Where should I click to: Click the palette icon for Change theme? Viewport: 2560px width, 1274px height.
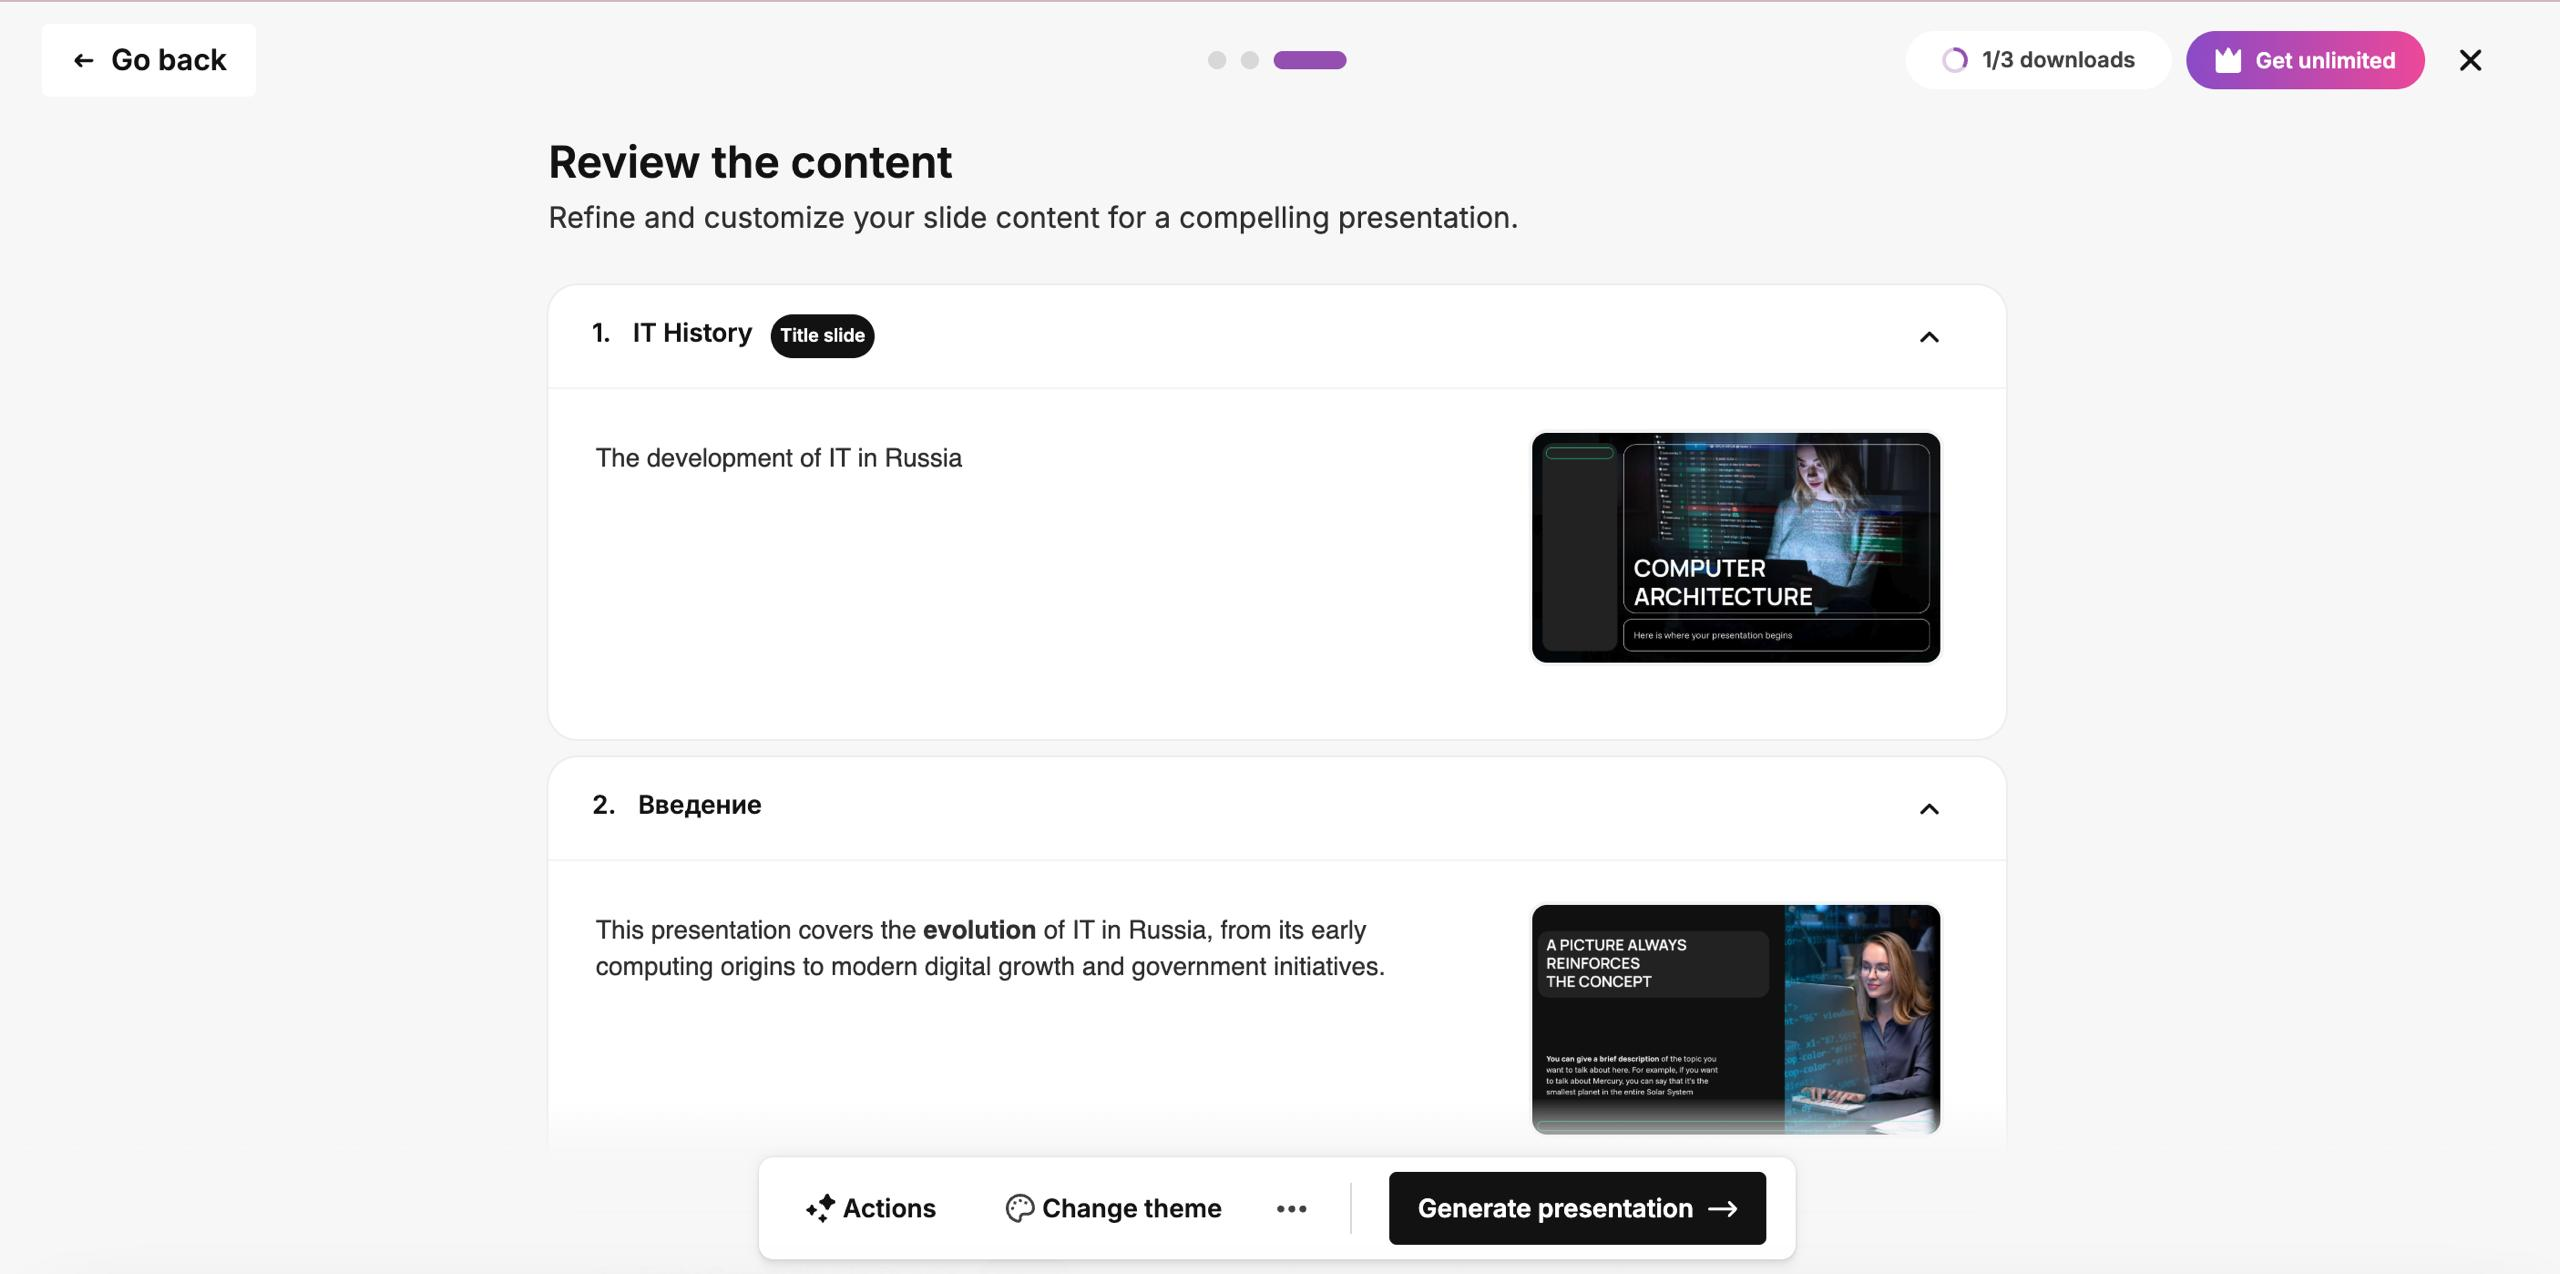pyautogui.click(x=1019, y=1208)
